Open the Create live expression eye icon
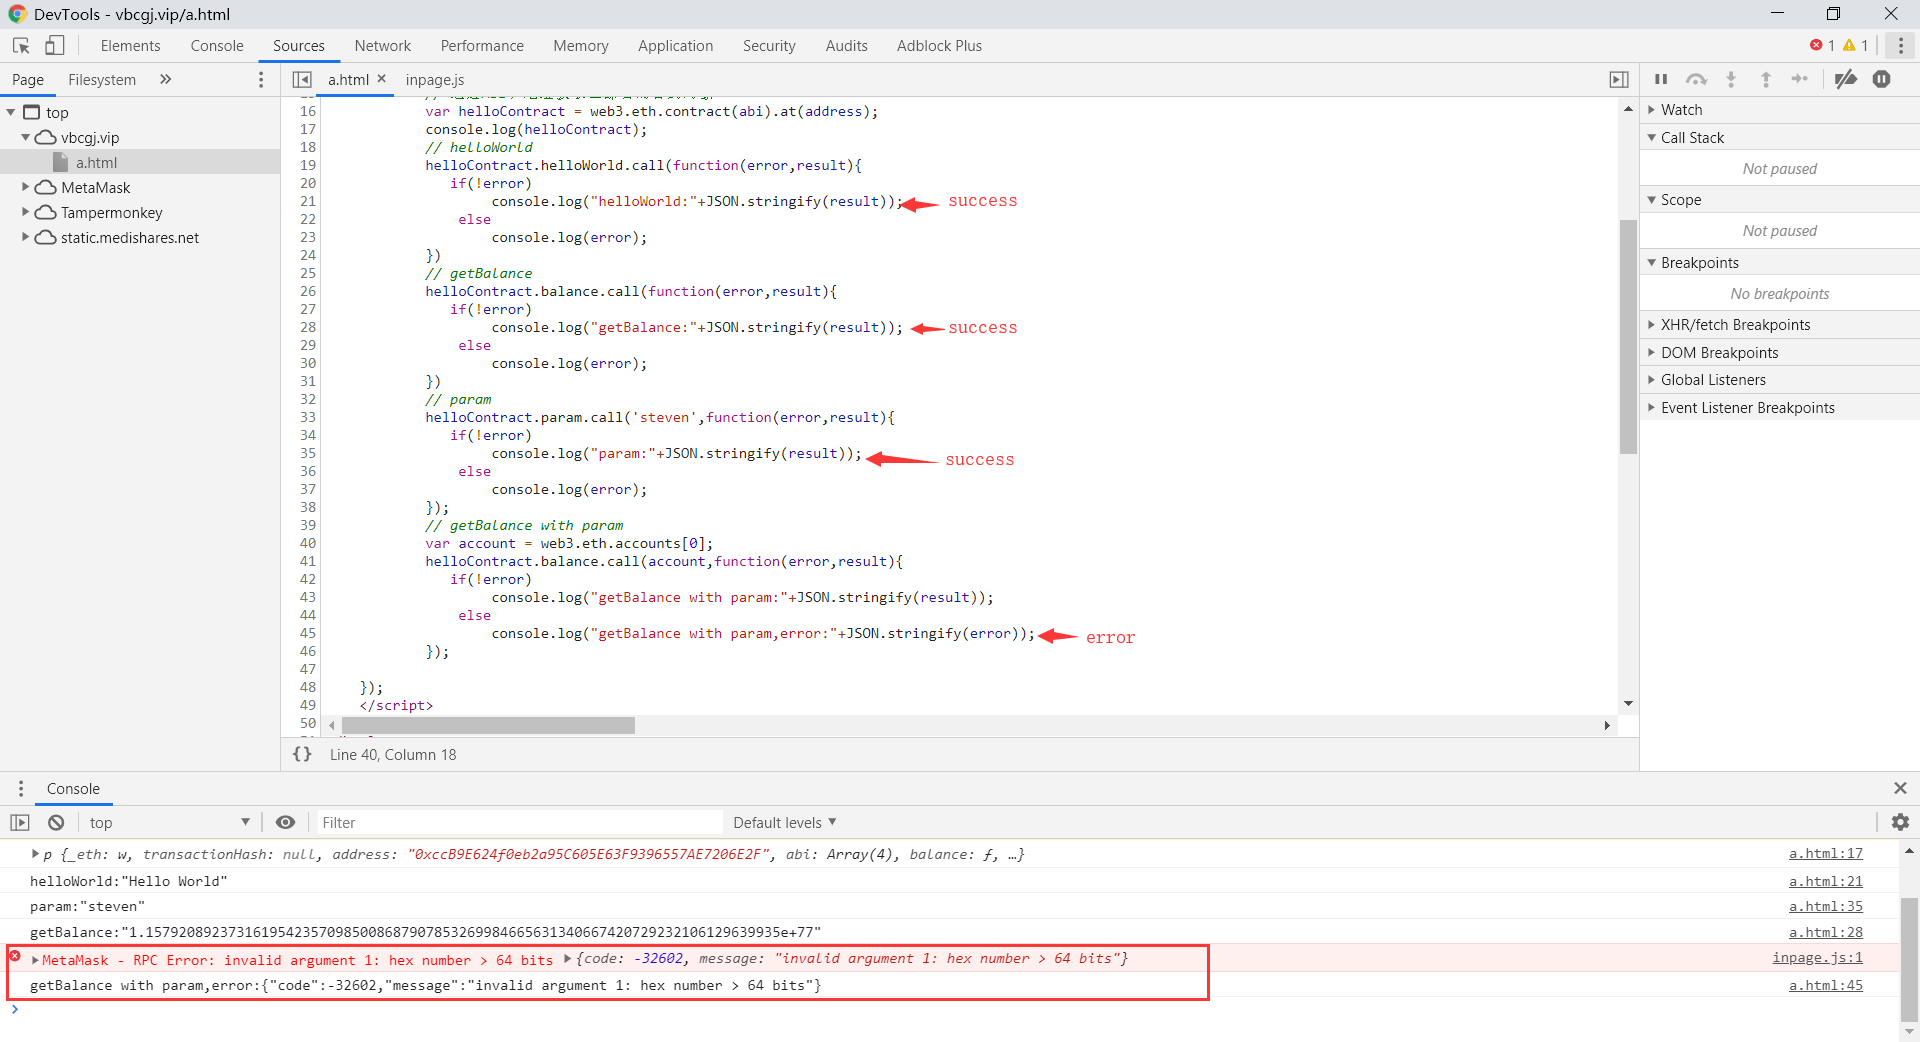 pos(286,822)
